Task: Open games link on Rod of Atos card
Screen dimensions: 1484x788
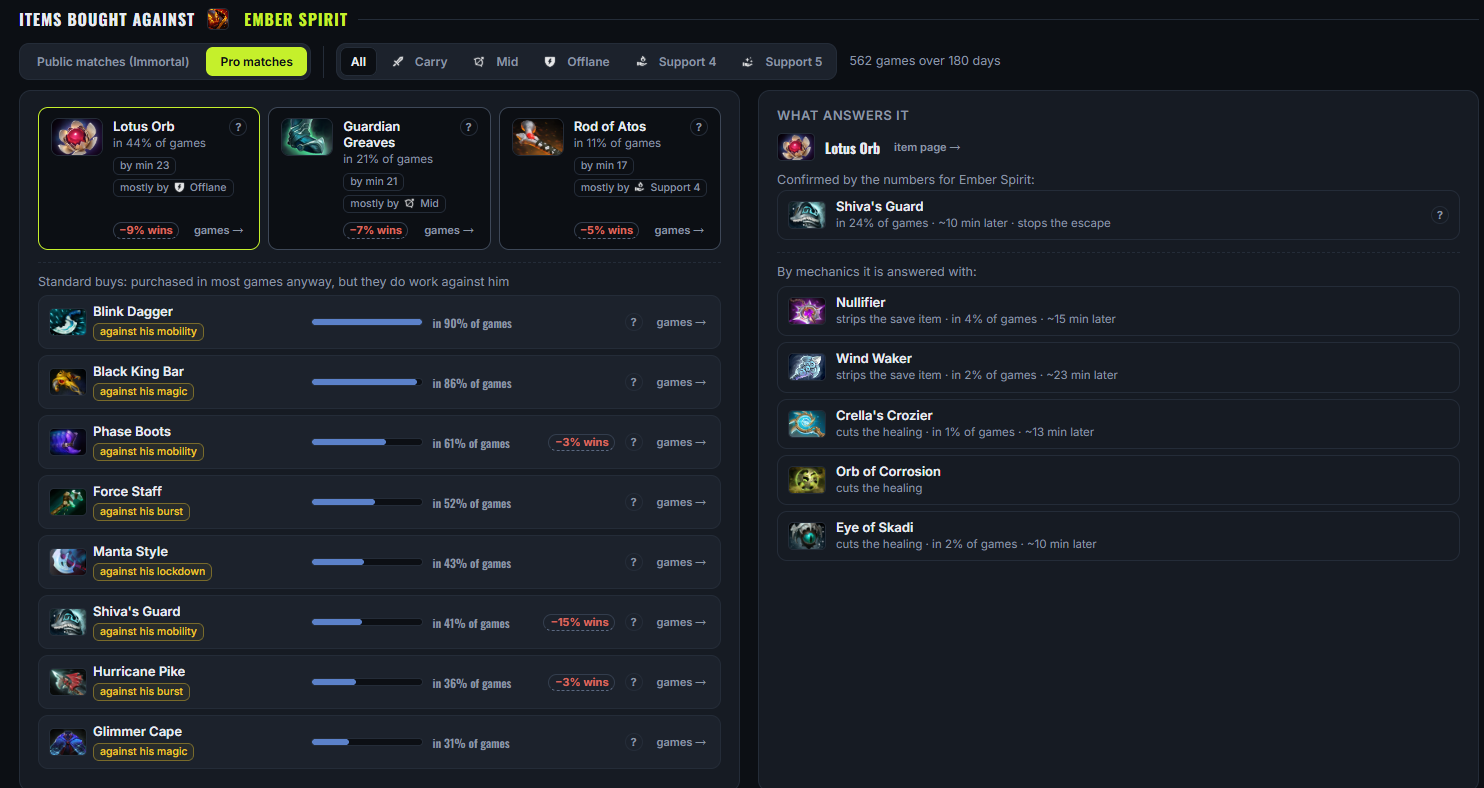Action: [679, 231]
